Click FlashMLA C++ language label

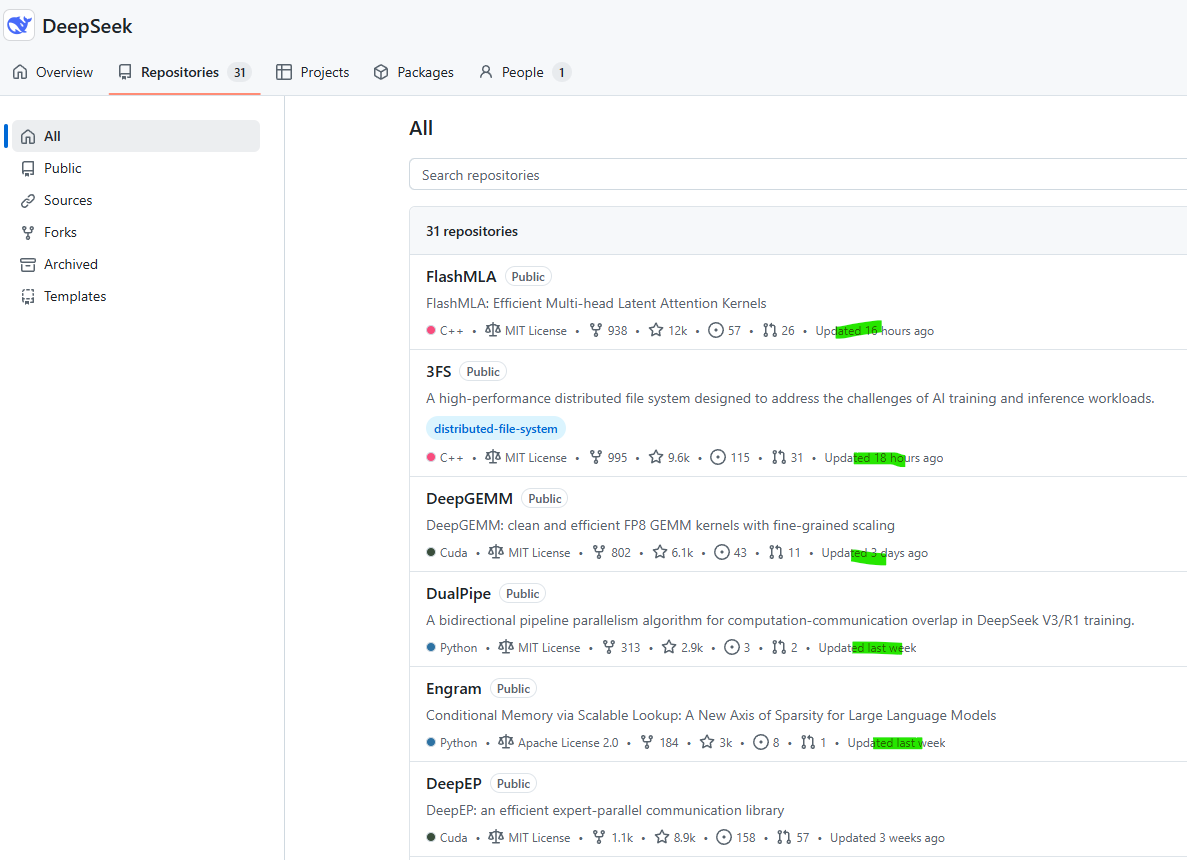tap(445, 331)
